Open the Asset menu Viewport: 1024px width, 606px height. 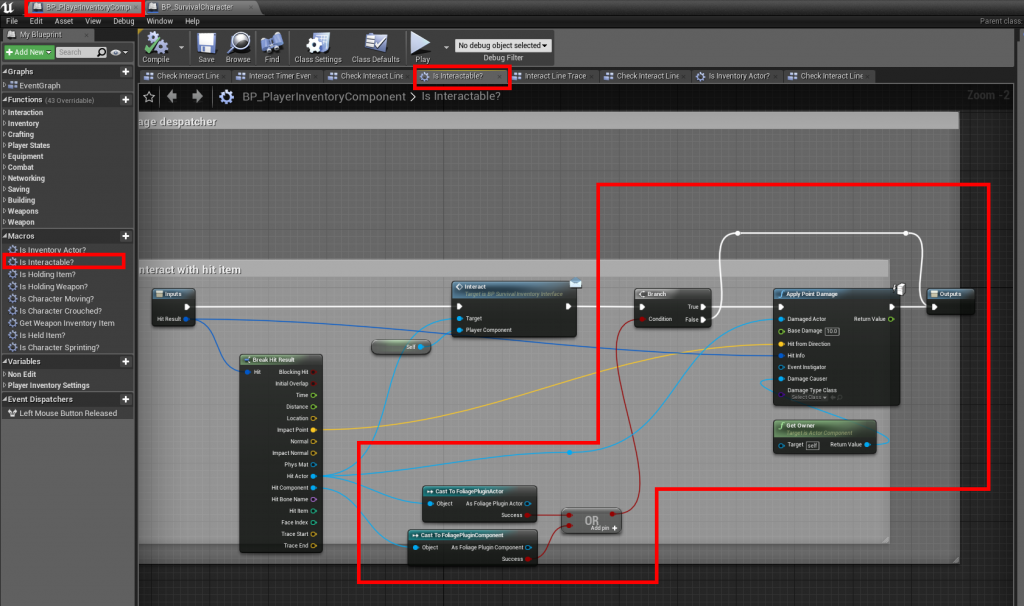(64, 21)
